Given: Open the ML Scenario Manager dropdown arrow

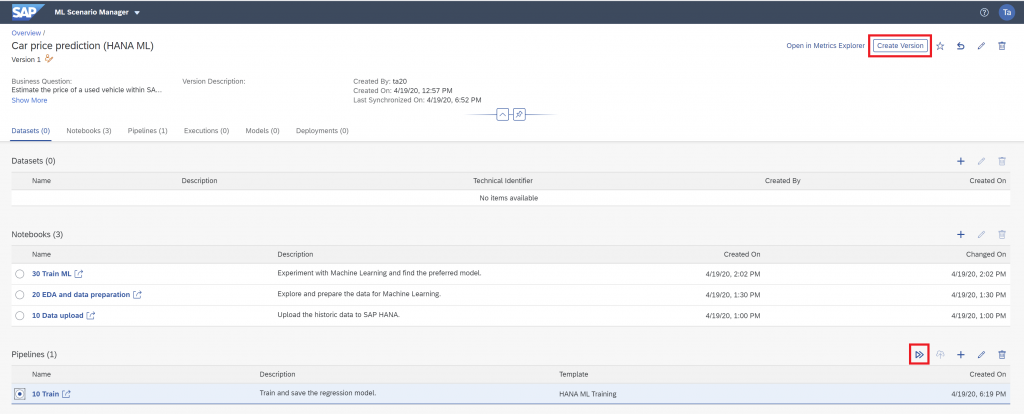Looking at the screenshot, I should click(136, 13).
